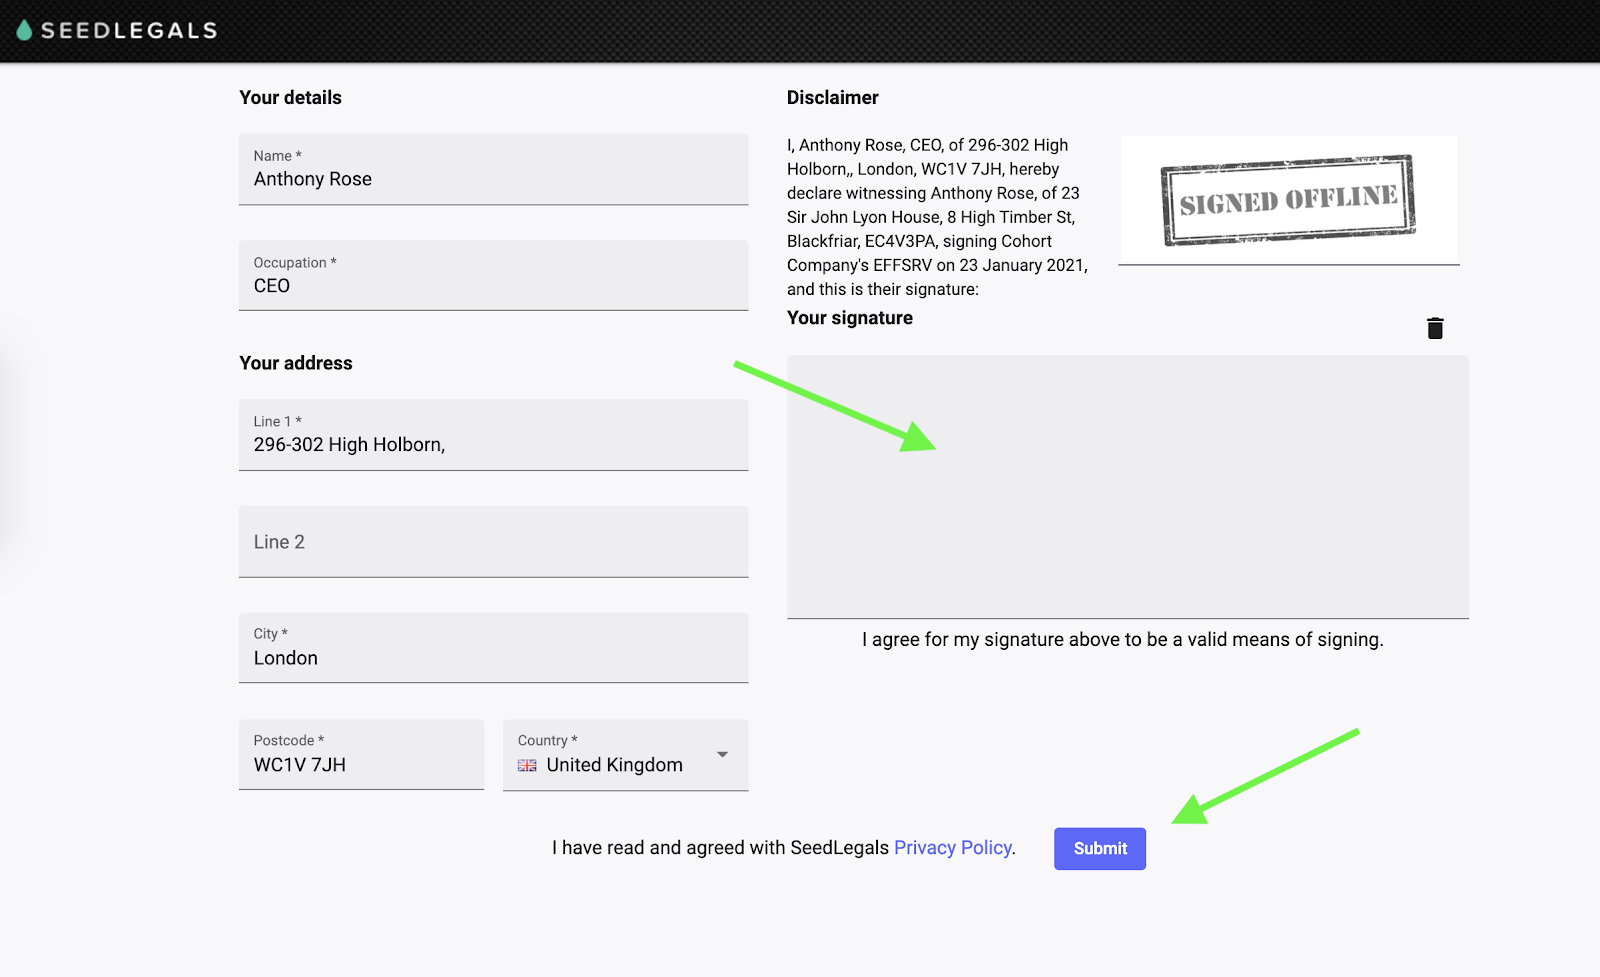
Task: Click inside the blank signature pad
Action: (x=1127, y=487)
